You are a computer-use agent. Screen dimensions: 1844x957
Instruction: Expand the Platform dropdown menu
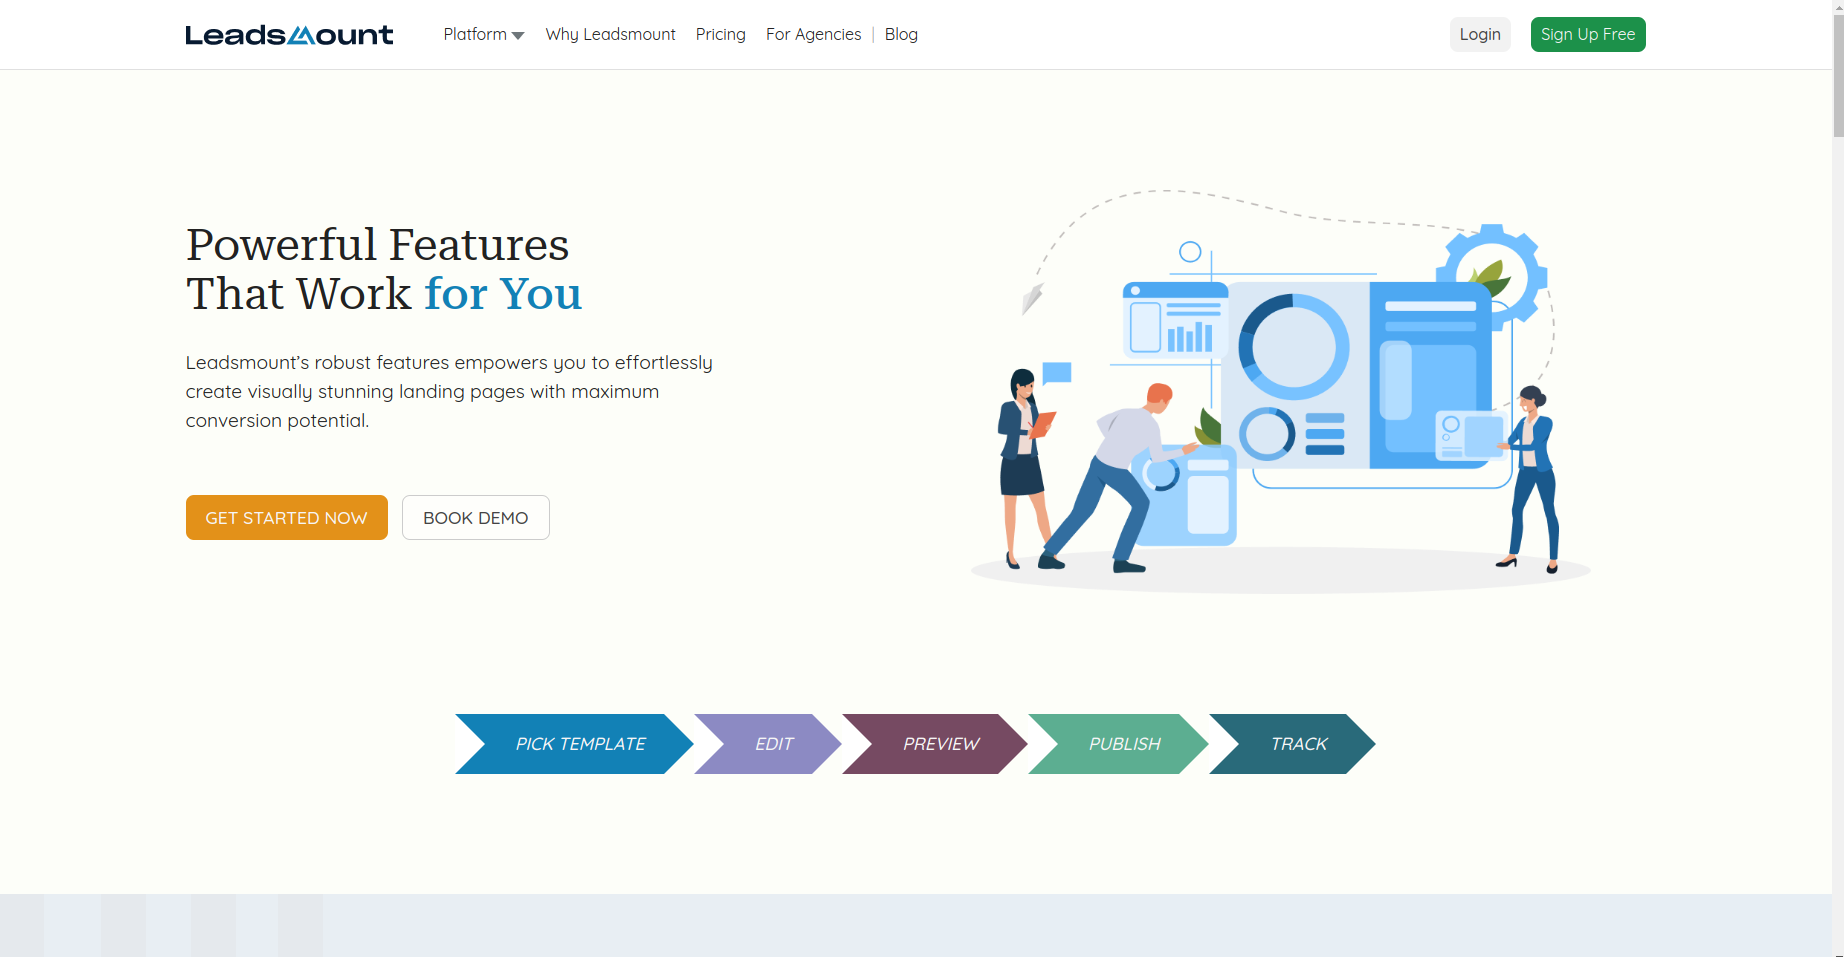[x=484, y=34]
